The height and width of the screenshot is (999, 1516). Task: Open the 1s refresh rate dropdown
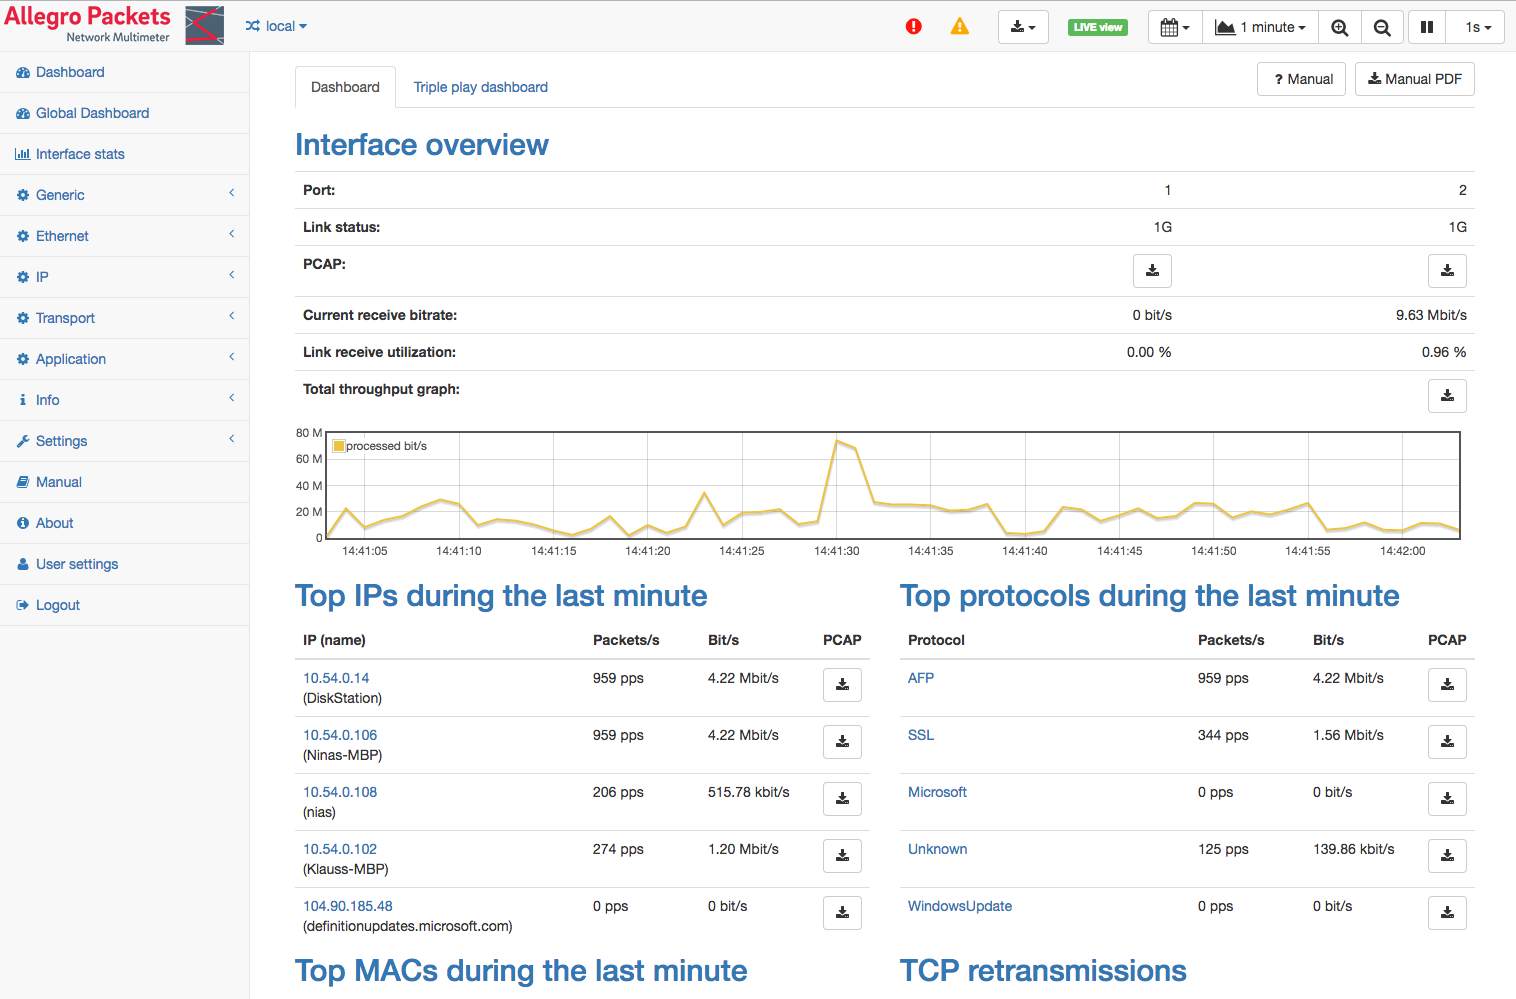(x=1477, y=28)
